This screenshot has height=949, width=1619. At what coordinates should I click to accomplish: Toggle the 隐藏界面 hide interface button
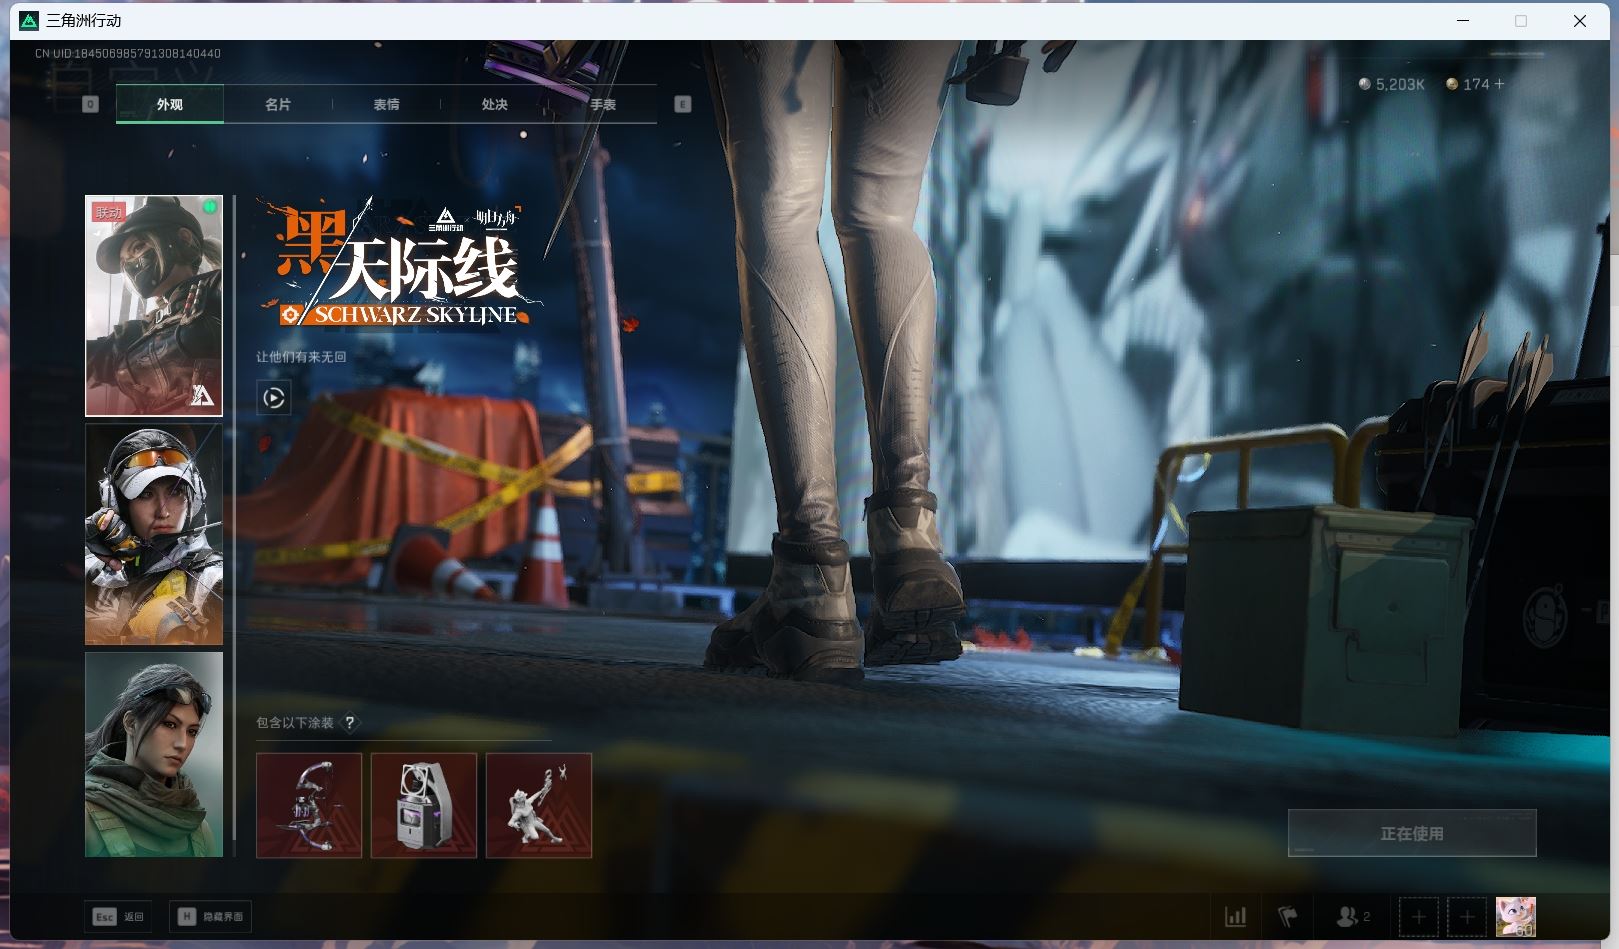pyautogui.click(x=211, y=916)
